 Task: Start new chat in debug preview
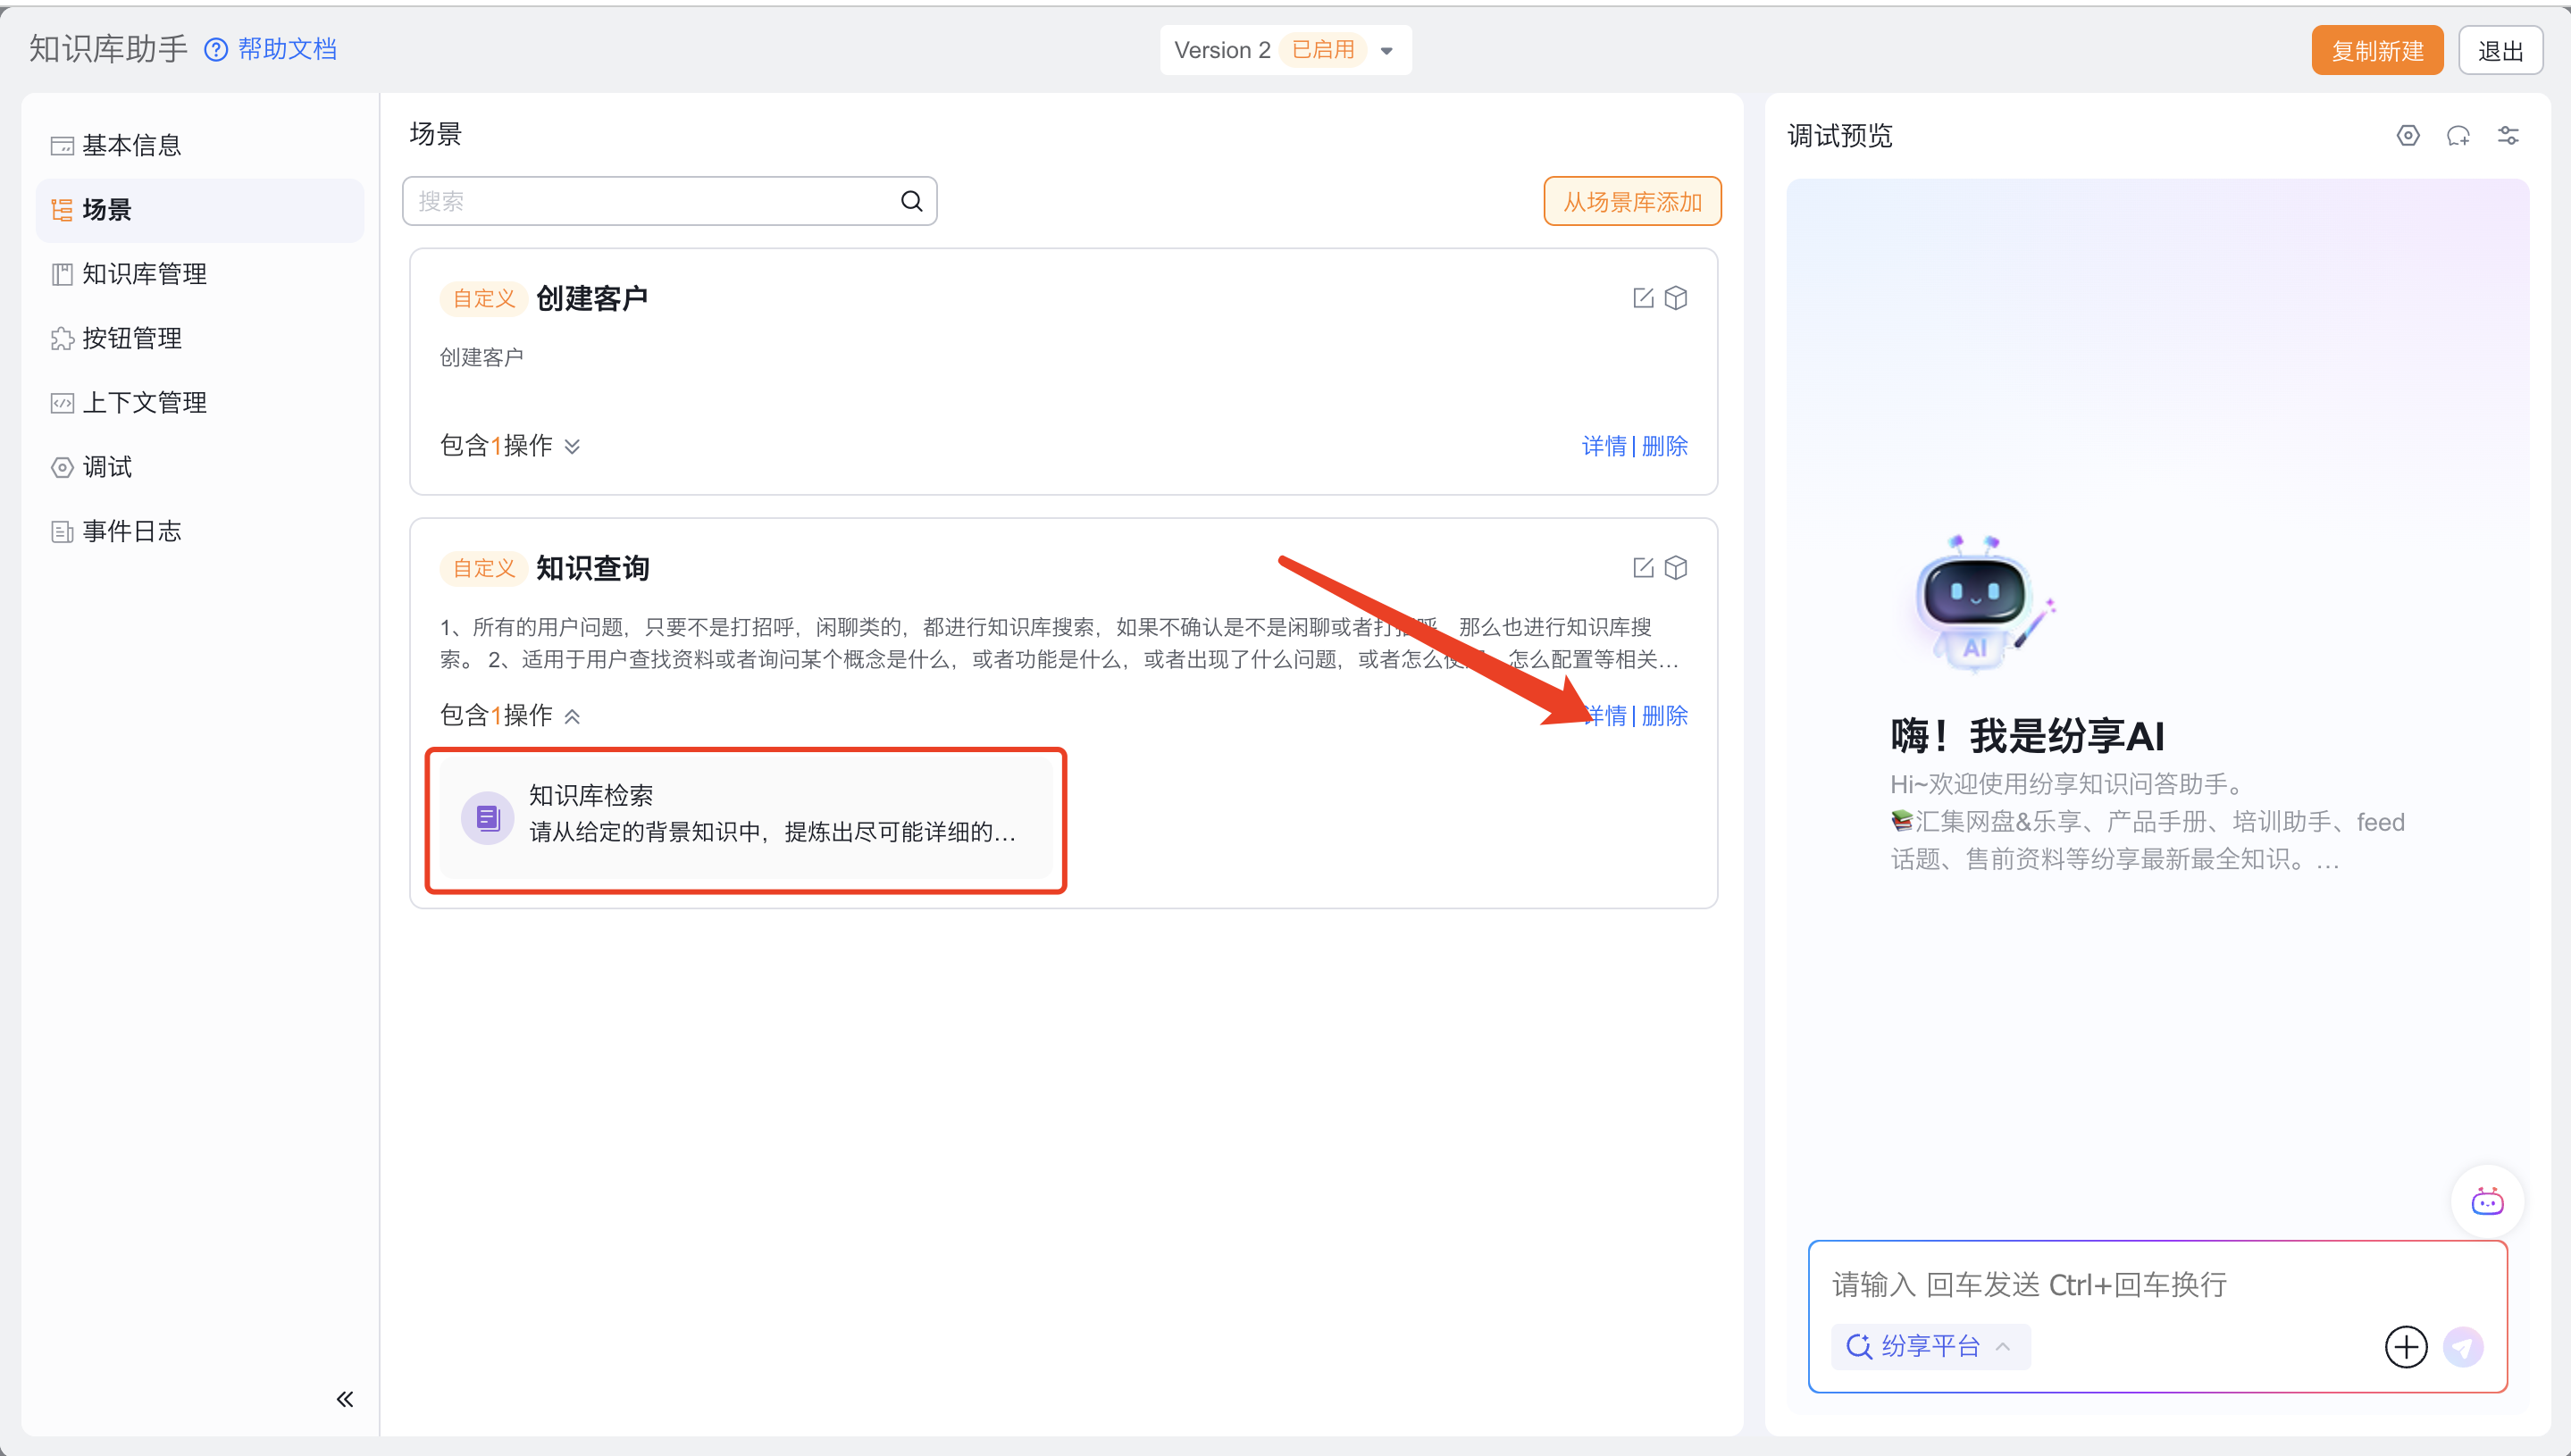[2458, 136]
